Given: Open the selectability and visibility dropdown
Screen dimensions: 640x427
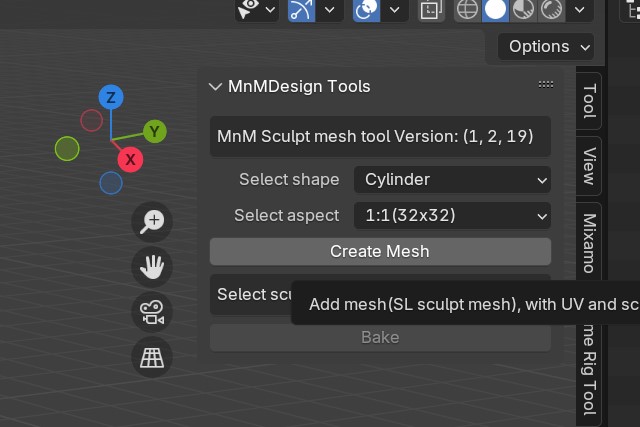Looking at the screenshot, I should click(256, 10).
